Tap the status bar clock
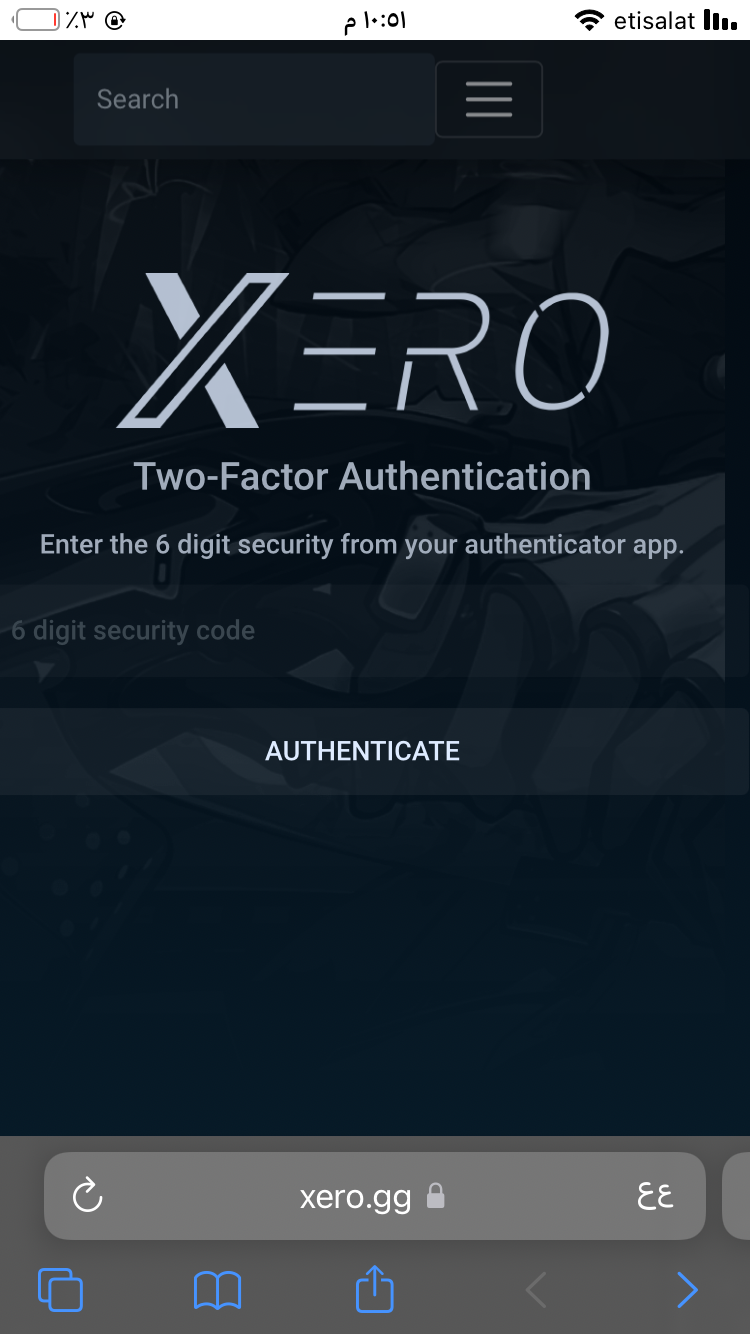 [375, 21]
